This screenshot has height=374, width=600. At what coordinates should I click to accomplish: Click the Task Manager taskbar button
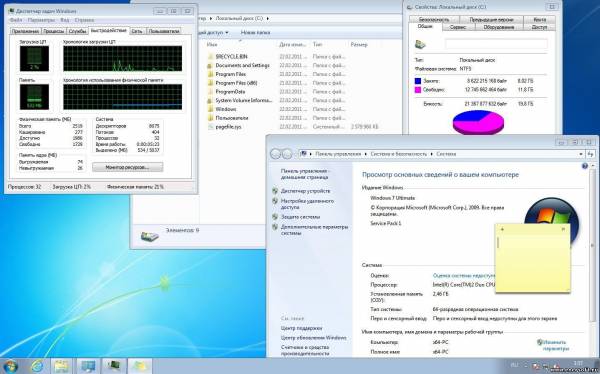tap(114, 366)
